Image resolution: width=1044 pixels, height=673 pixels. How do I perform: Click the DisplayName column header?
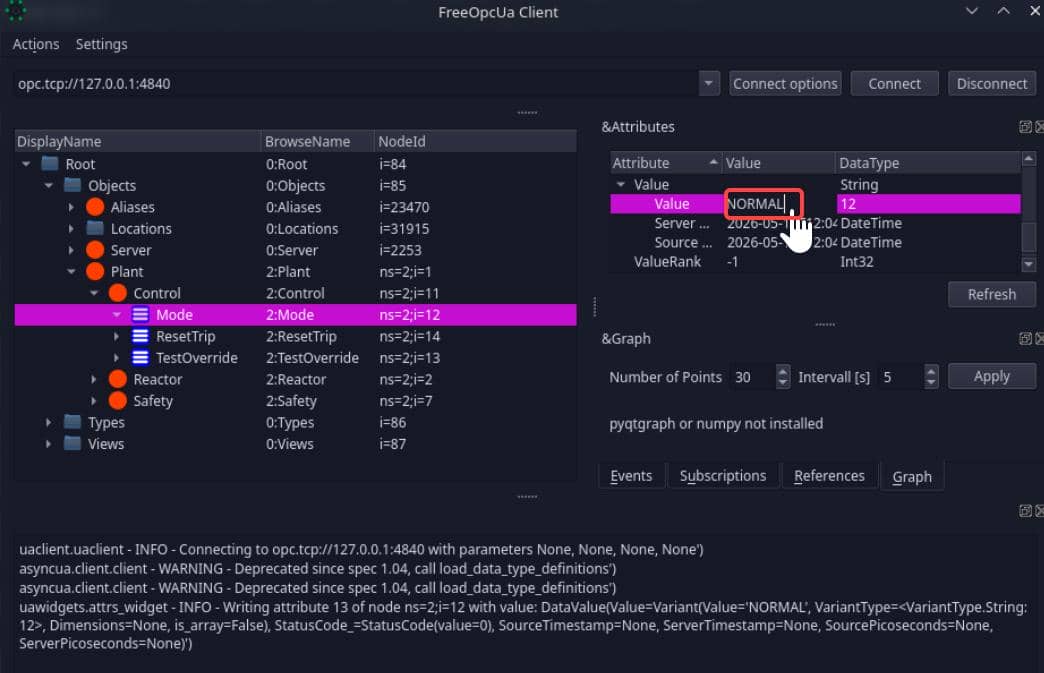[x=137, y=141]
